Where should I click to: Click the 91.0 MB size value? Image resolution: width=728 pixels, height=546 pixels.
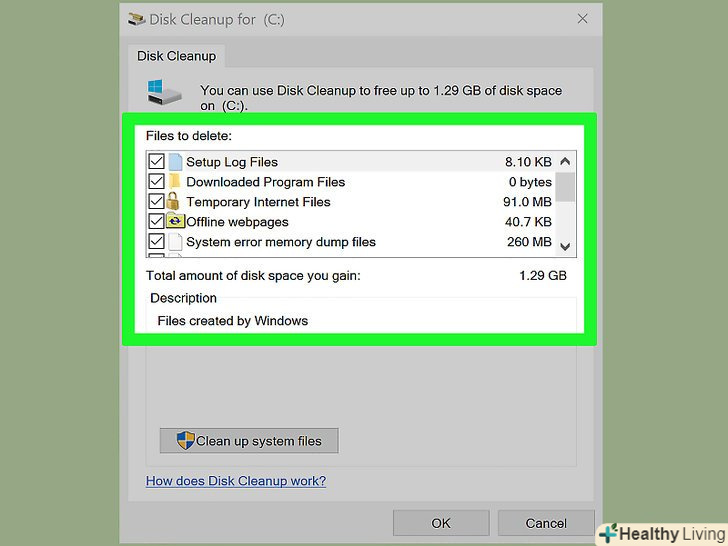(x=527, y=202)
